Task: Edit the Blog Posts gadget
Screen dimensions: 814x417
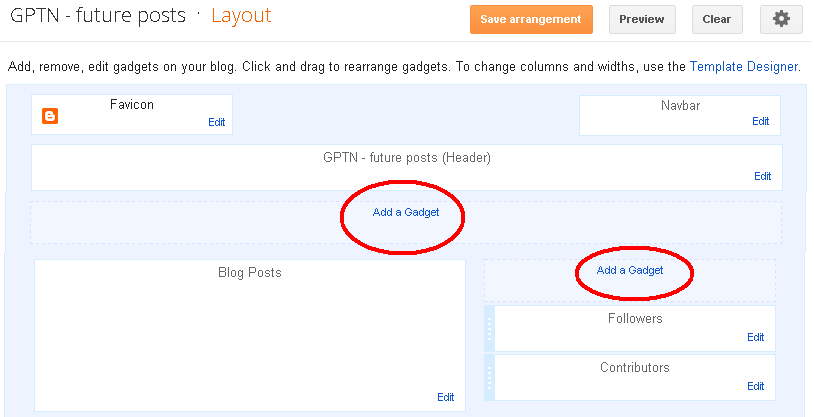Action: [x=445, y=397]
